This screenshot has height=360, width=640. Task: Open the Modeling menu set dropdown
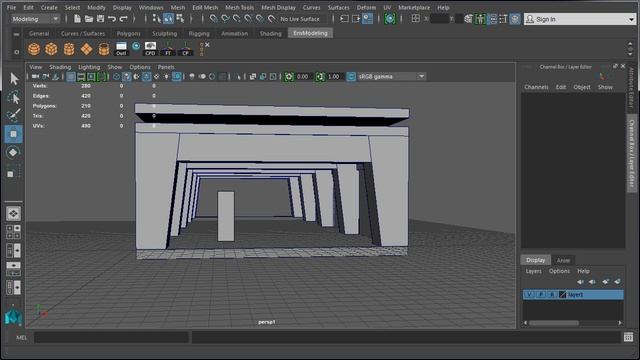pyautogui.click(x=35, y=19)
